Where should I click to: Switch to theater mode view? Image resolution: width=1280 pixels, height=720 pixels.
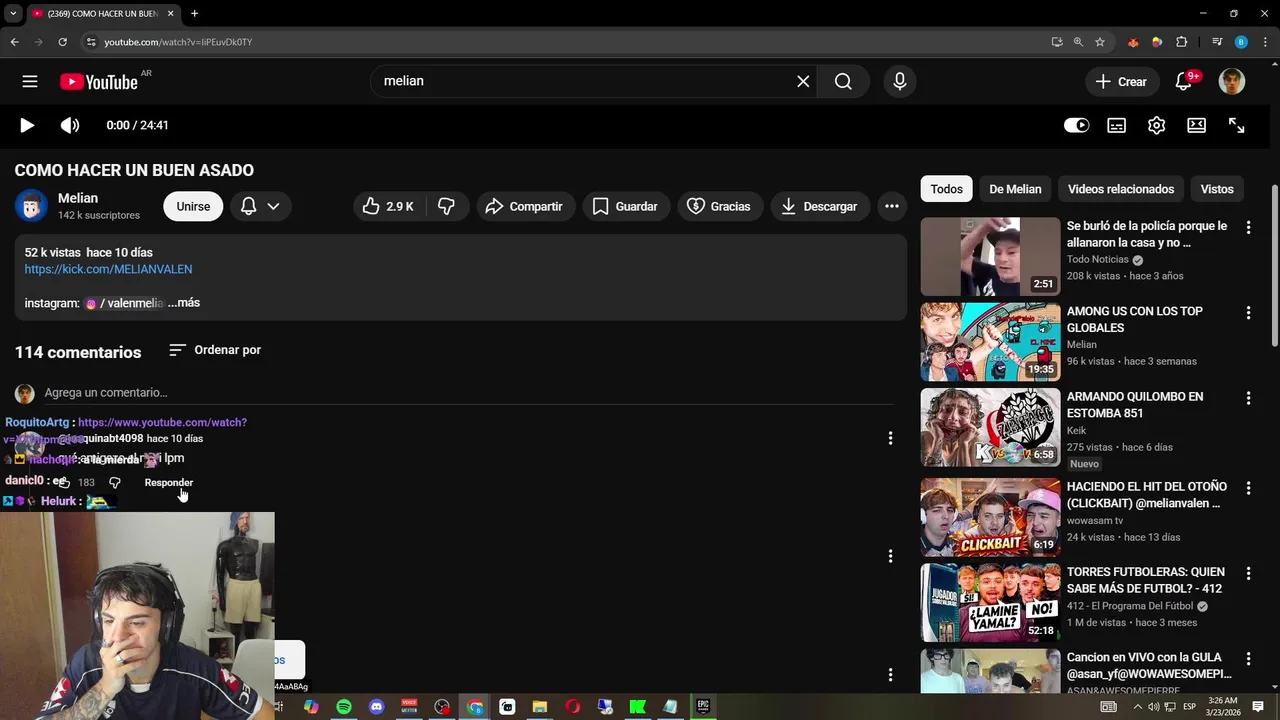point(1196,125)
